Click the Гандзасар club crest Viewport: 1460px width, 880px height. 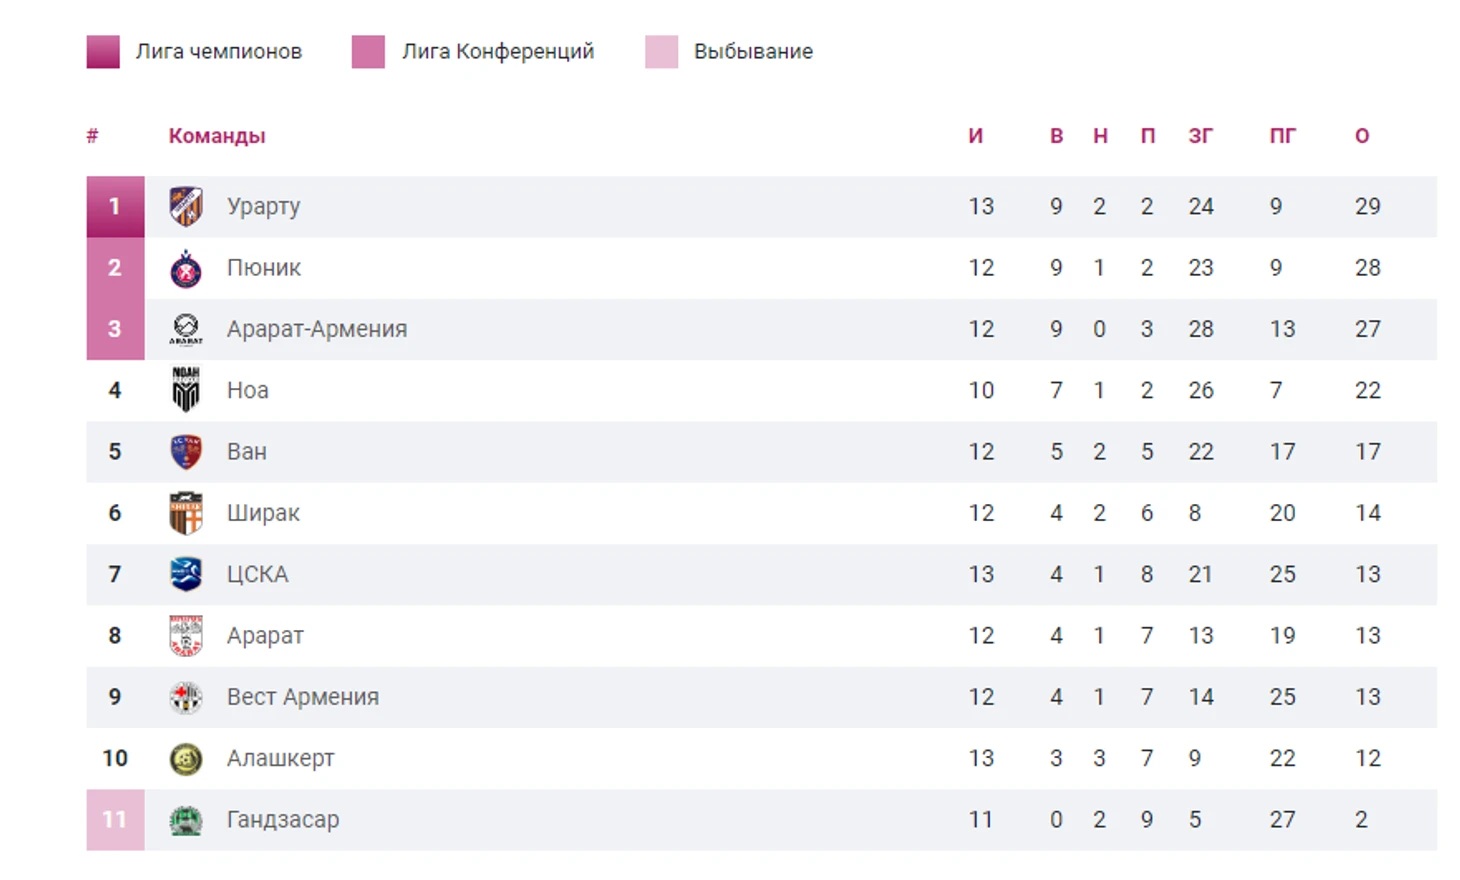coord(186,820)
